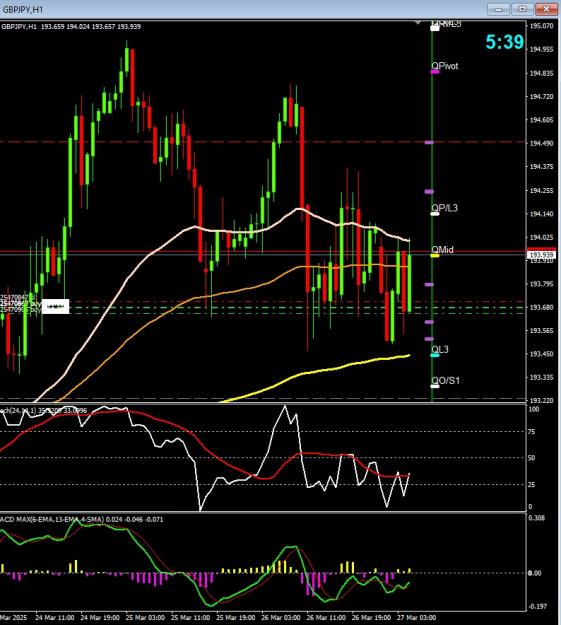Select the yellow QMid level marker

click(x=435, y=255)
